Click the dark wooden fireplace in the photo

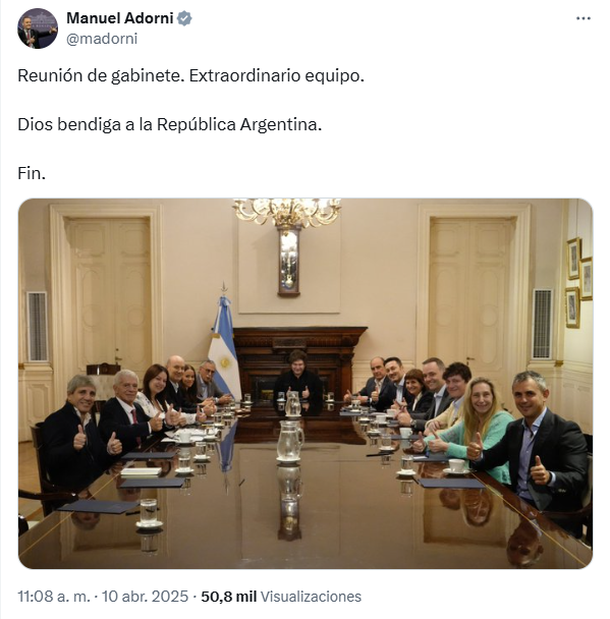[300, 358]
